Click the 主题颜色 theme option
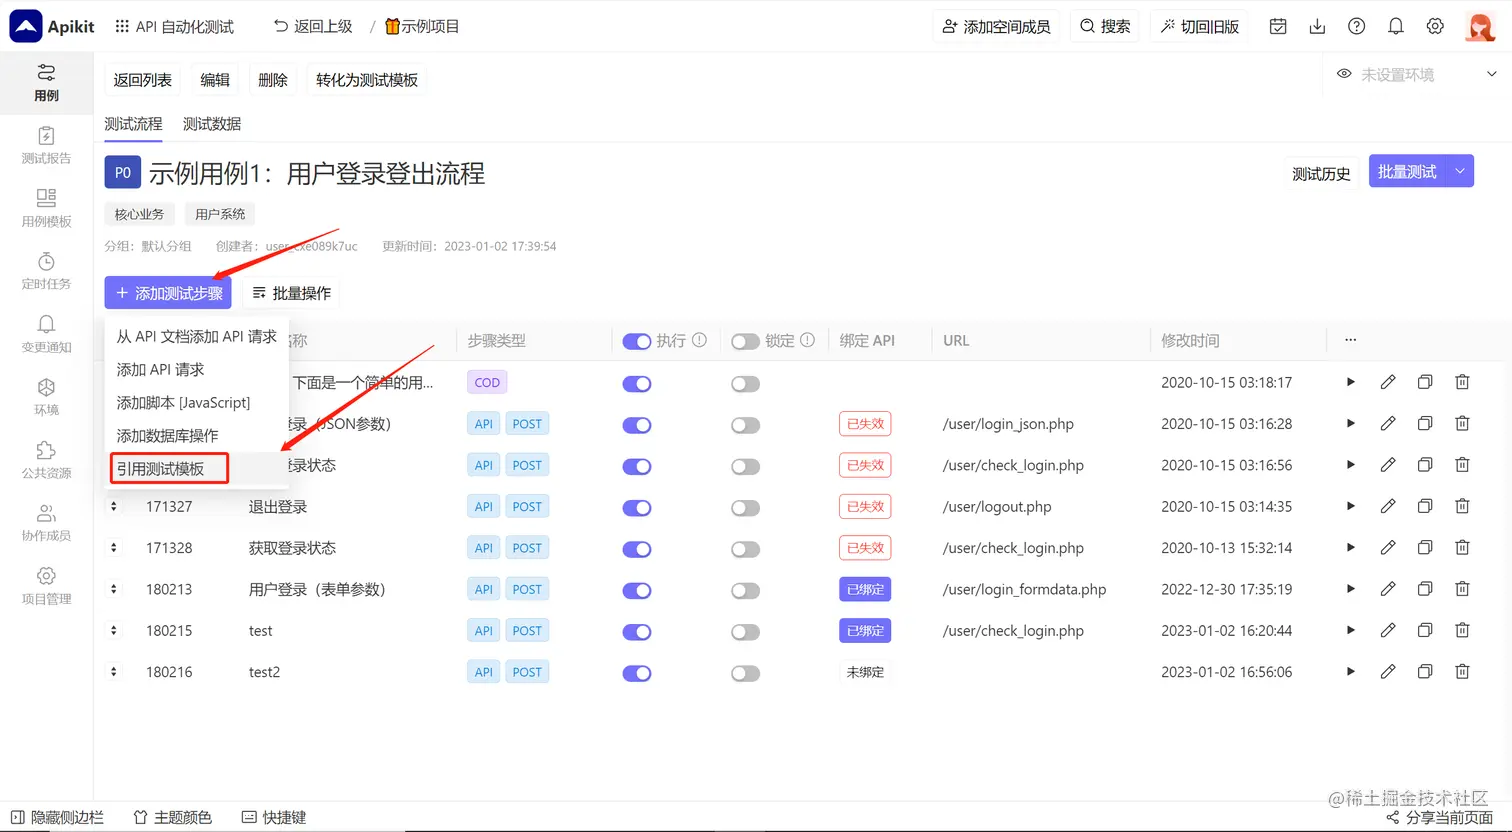Image resolution: width=1512 pixels, height=832 pixels. point(173,817)
